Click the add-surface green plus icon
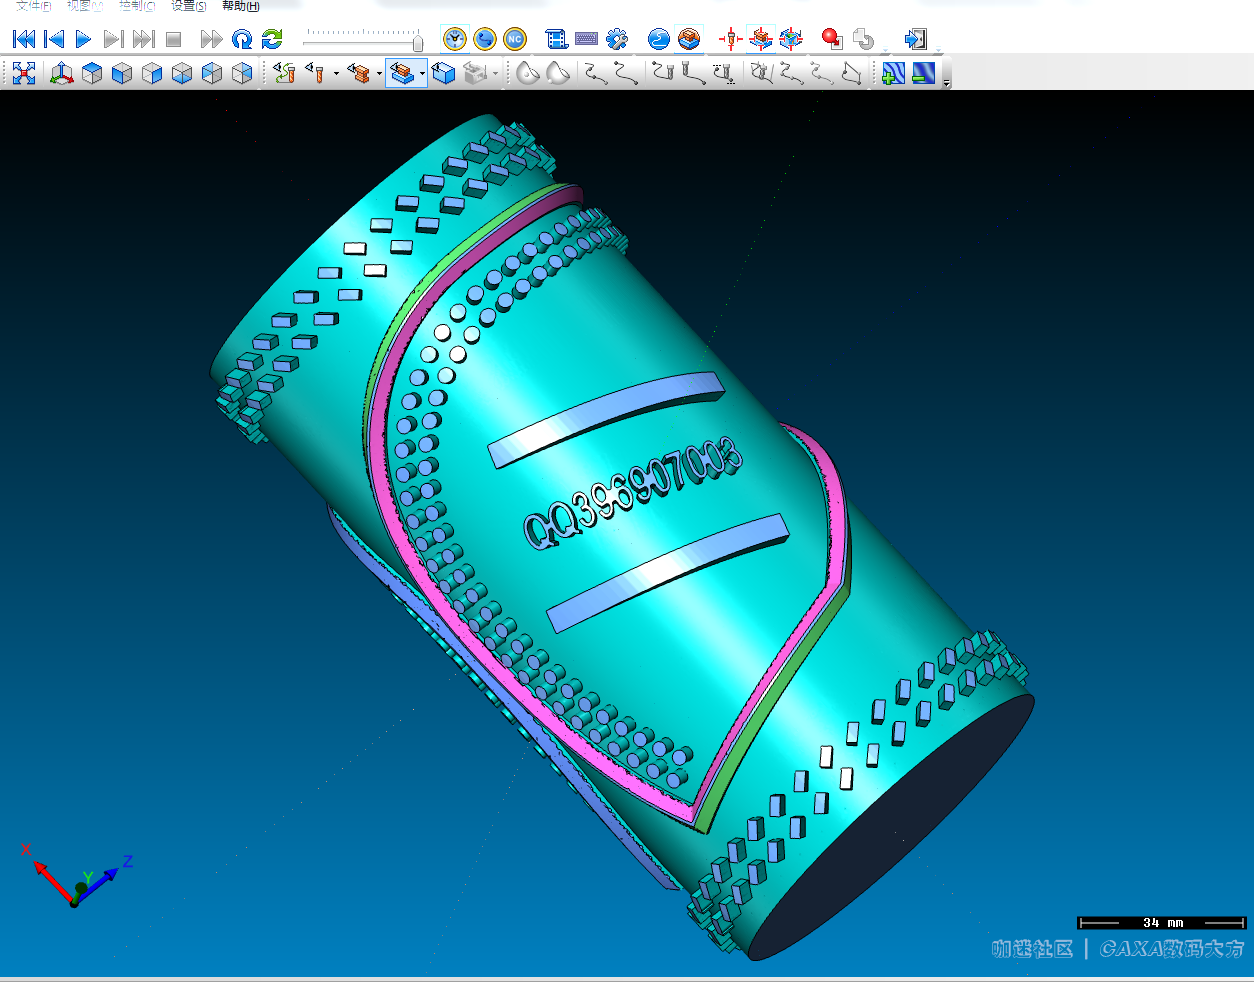 [x=893, y=73]
